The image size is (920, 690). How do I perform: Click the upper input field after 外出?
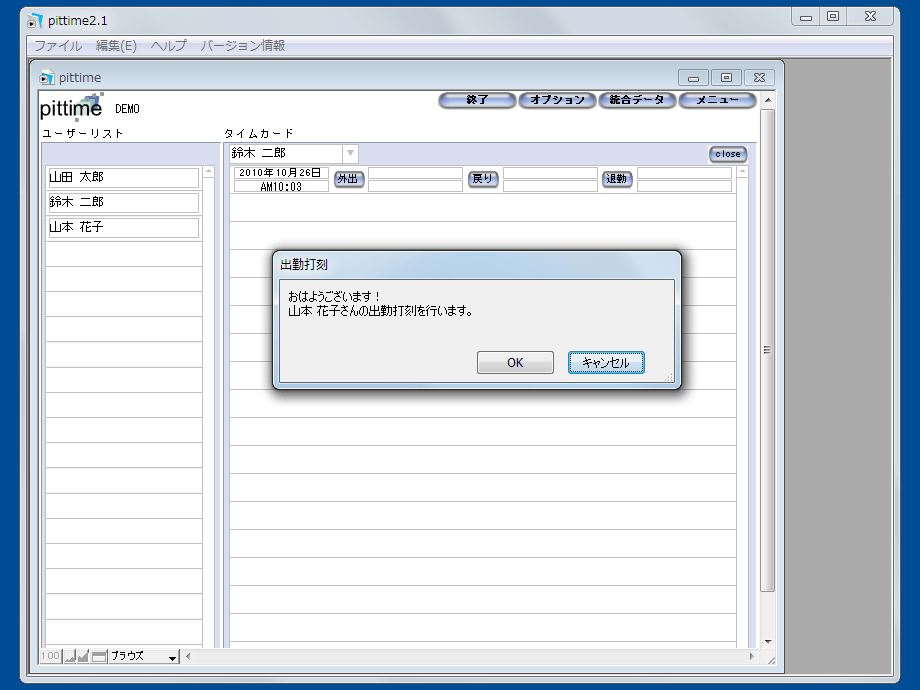pos(415,172)
